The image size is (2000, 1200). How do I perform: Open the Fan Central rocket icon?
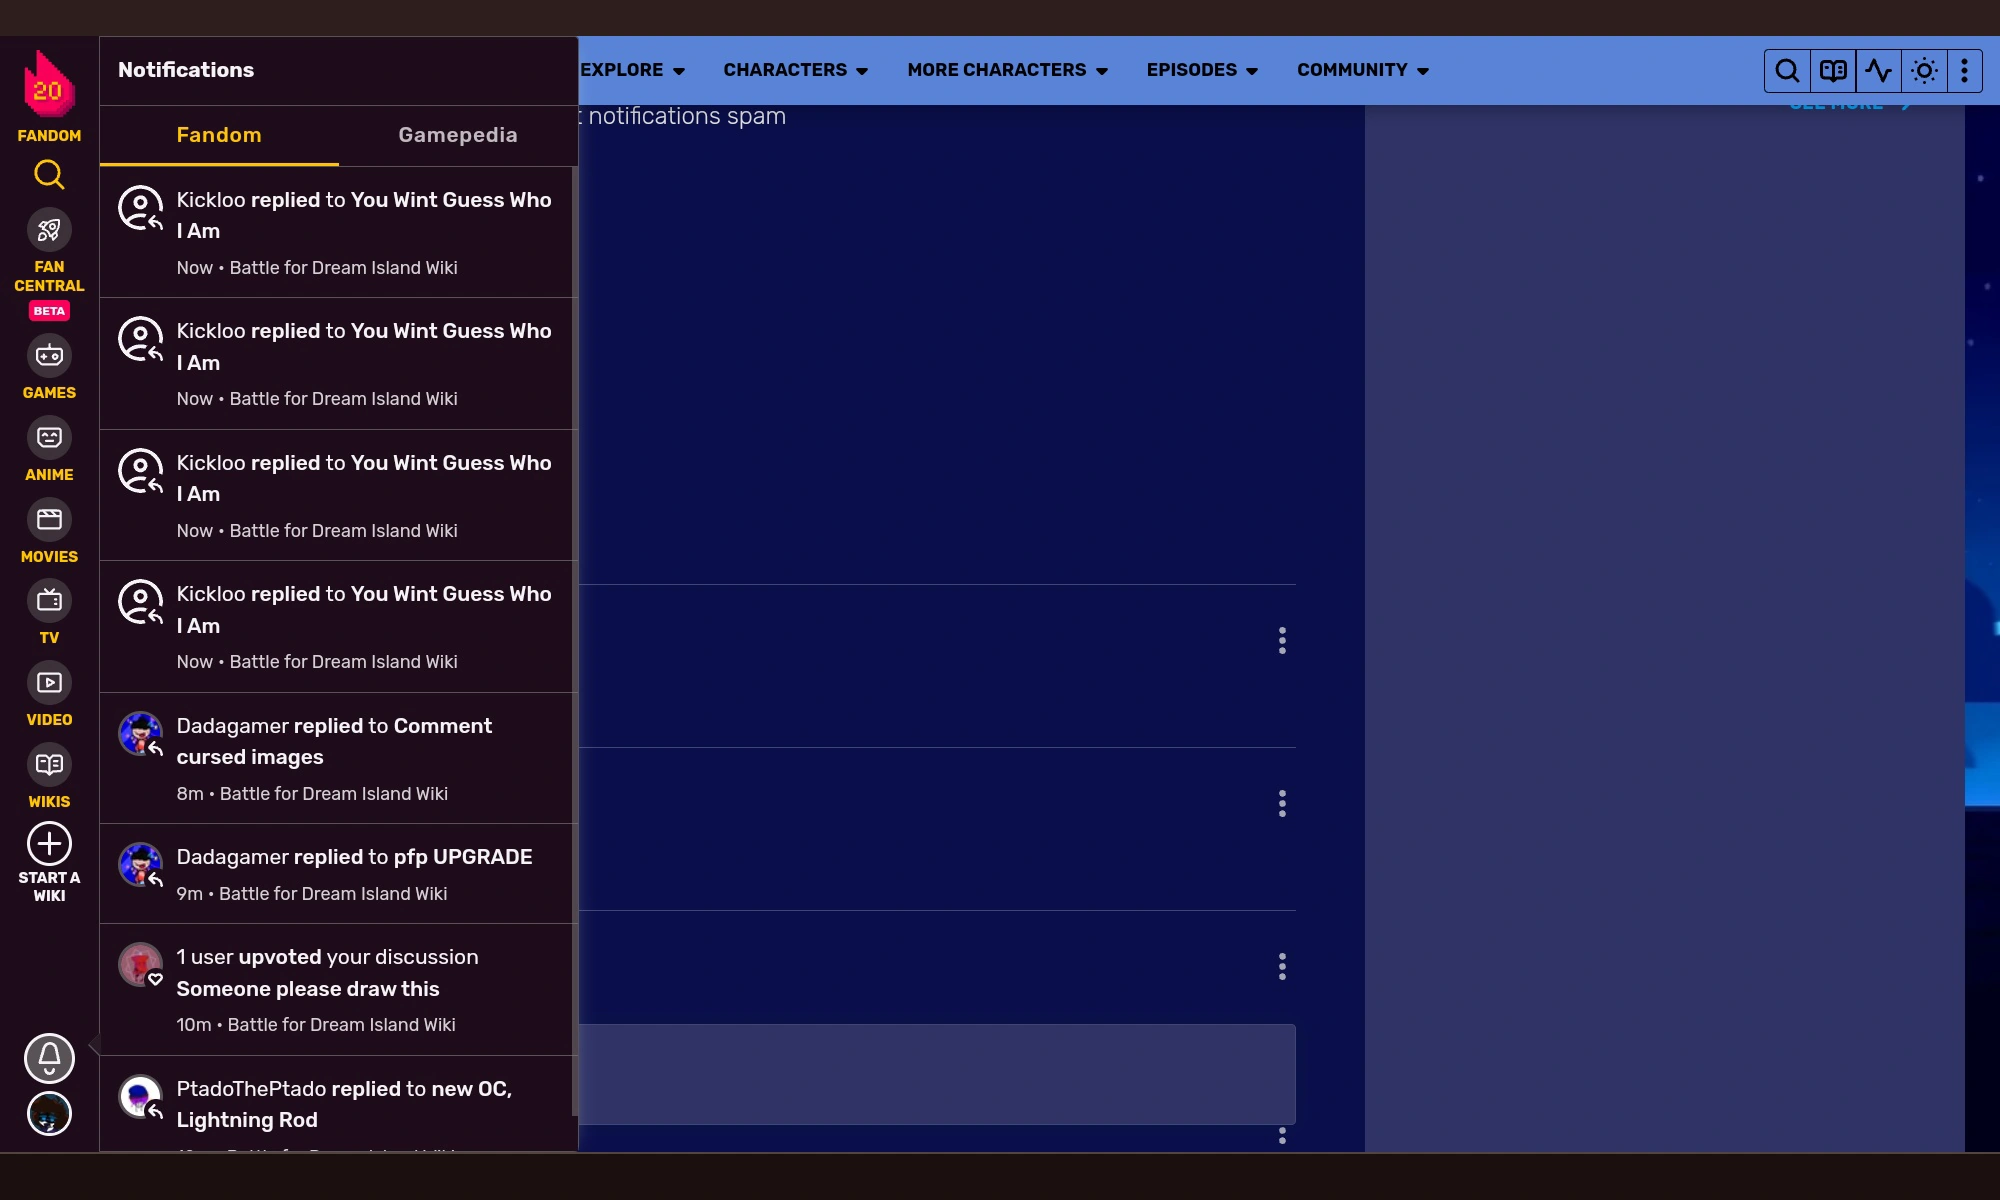click(x=49, y=231)
